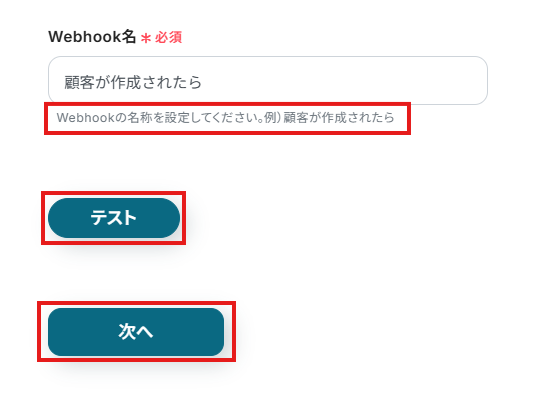Select the field containing 顧客が作成されたら

[268, 80]
